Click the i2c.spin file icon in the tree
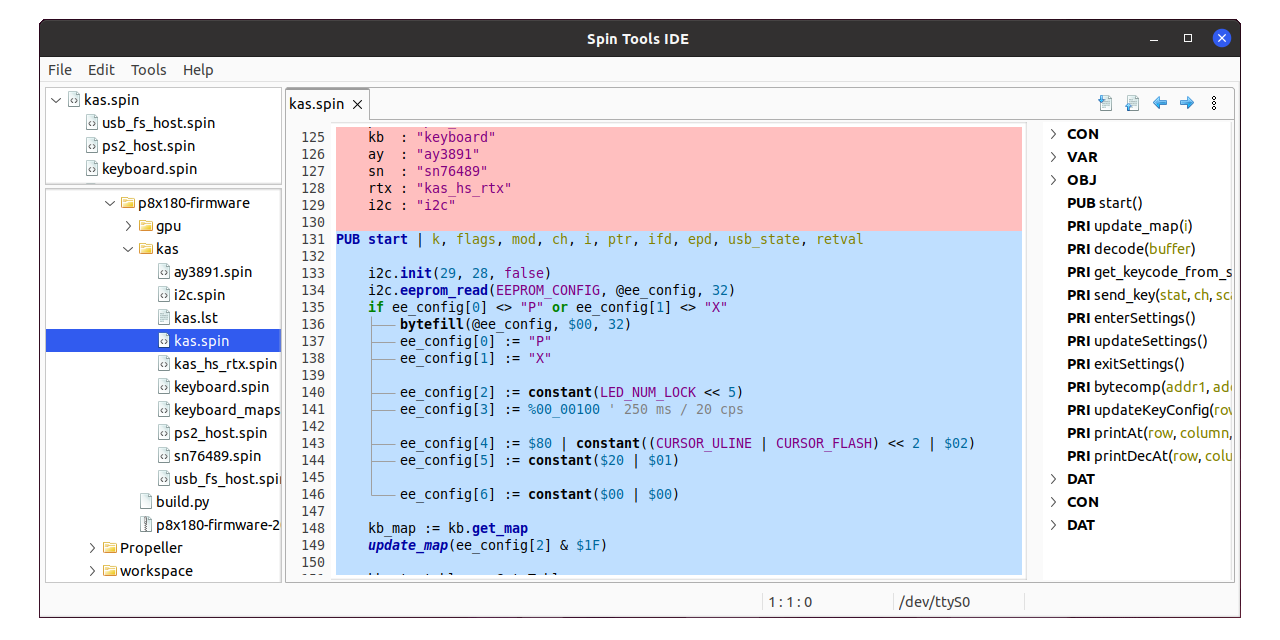Image resolution: width=1280 pixels, height=640 pixels. point(163,294)
